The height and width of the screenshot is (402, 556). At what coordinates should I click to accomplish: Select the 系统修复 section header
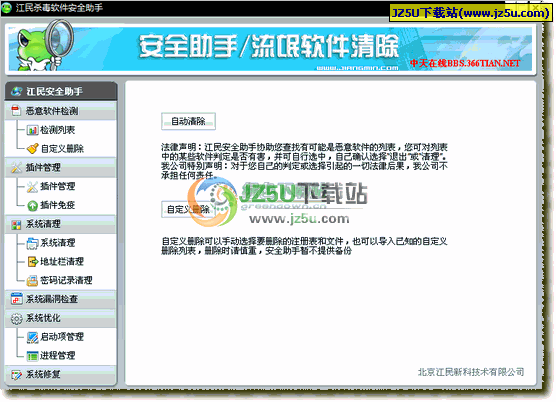(x=61, y=374)
